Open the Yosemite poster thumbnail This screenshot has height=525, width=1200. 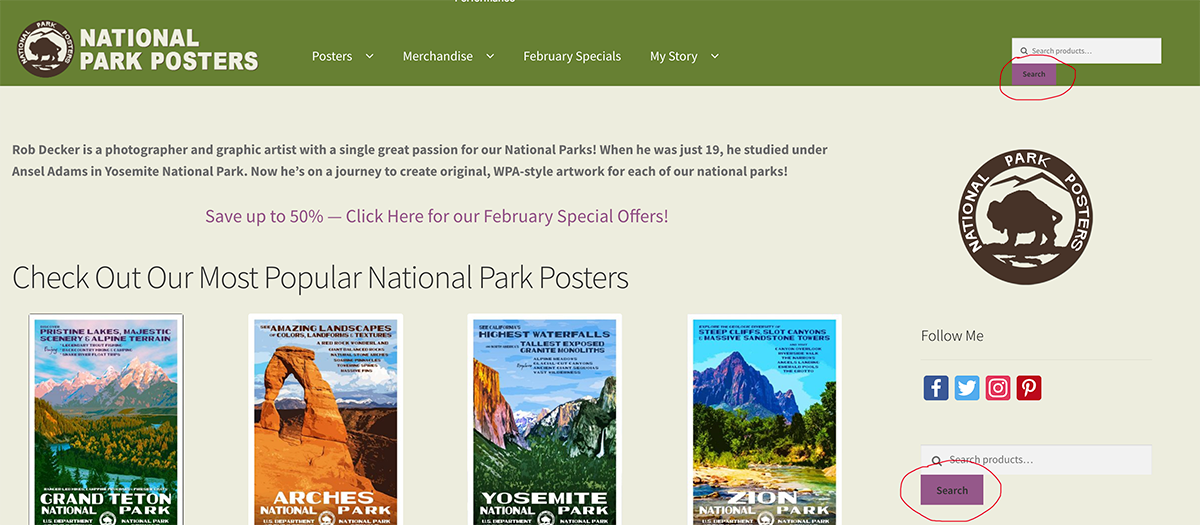pyautogui.click(x=545, y=420)
